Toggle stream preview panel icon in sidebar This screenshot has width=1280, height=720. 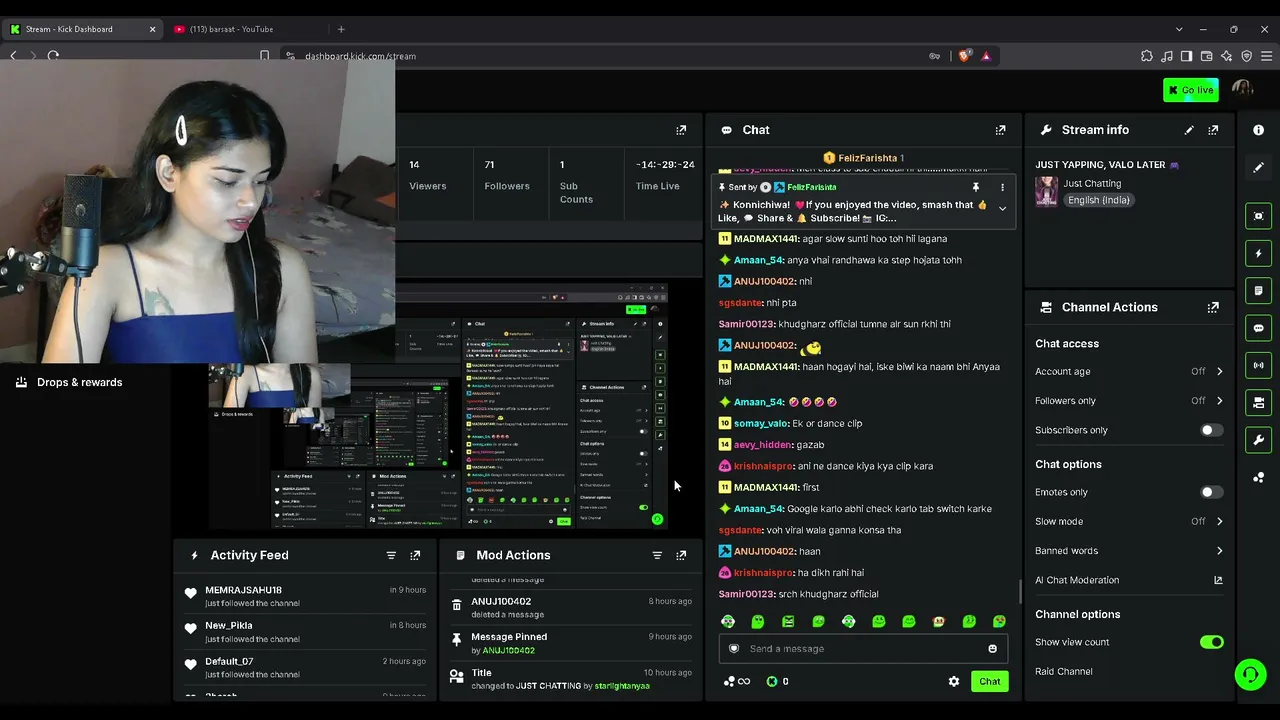pos(1258,216)
